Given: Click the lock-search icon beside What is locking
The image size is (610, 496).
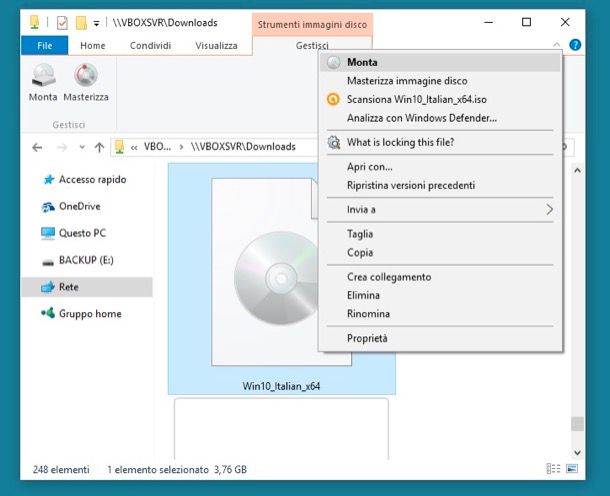Looking at the screenshot, I should tap(333, 142).
